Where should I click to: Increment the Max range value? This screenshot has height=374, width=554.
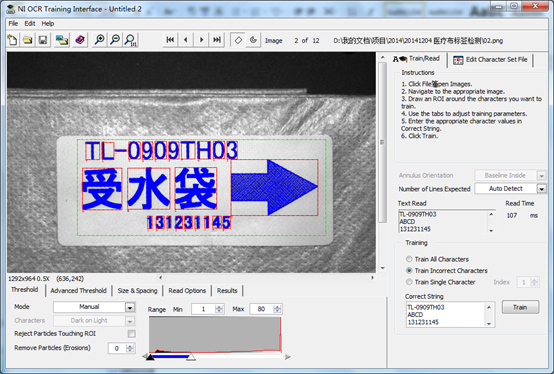point(277,307)
